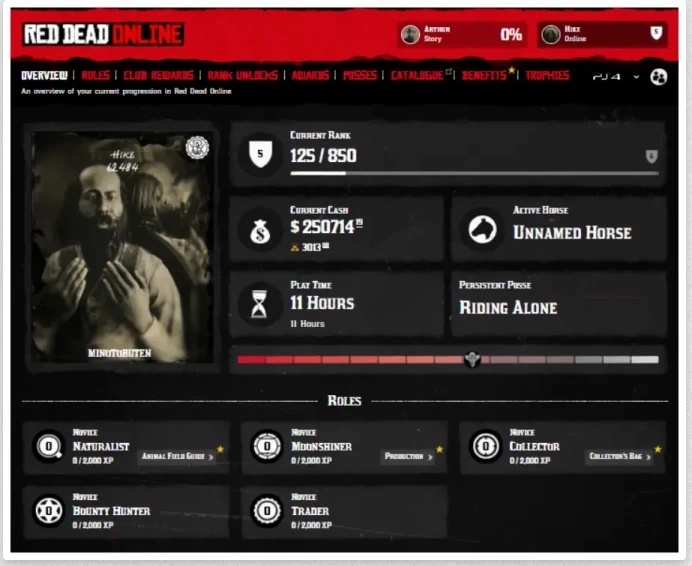This screenshot has width=692, height=566.
Task: Click the Trader role title
Action: pyautogui.click(x=310, y=511)
